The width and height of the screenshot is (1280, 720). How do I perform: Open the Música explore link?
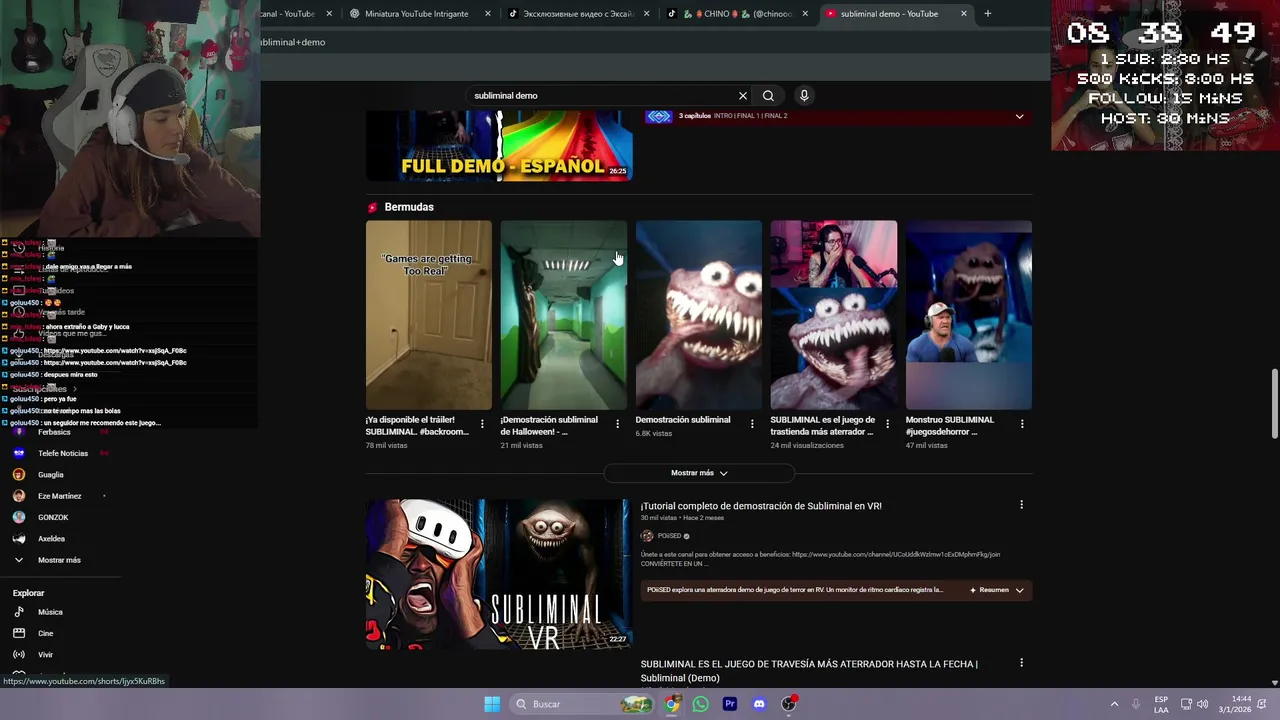tap(50, 612)
